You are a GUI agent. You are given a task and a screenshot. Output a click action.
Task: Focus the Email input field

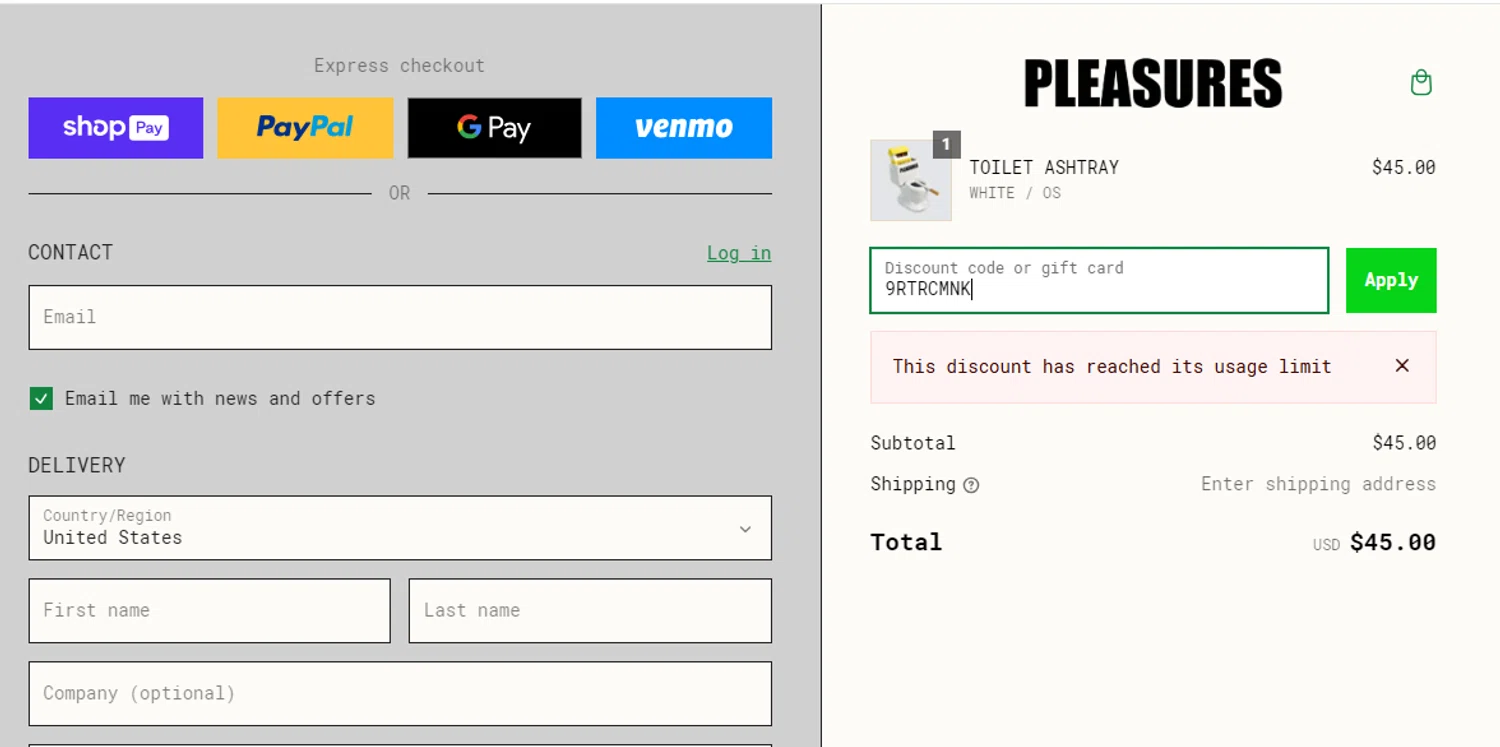point(400,317)
